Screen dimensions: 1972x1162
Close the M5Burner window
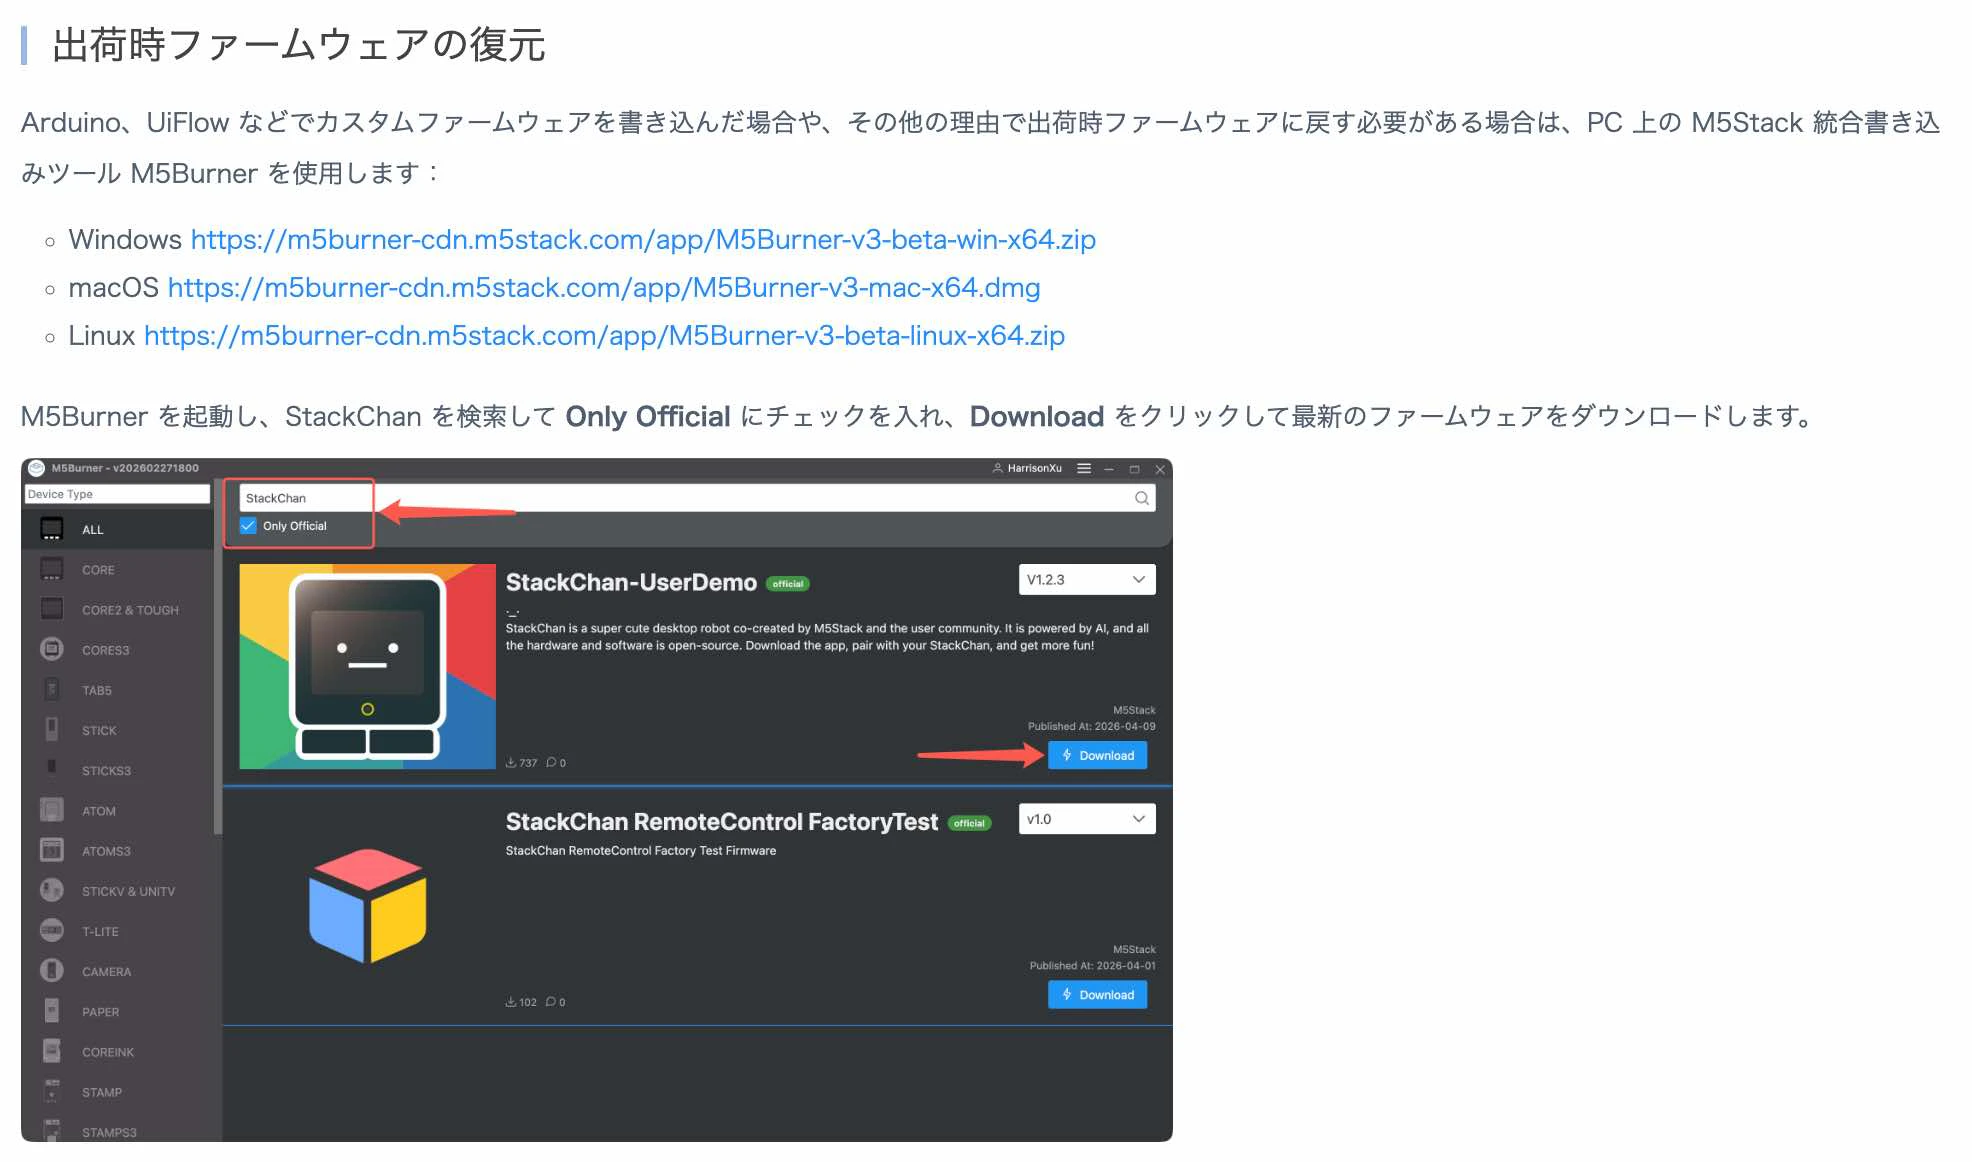pyautogui.click(x=1160, y=468)
